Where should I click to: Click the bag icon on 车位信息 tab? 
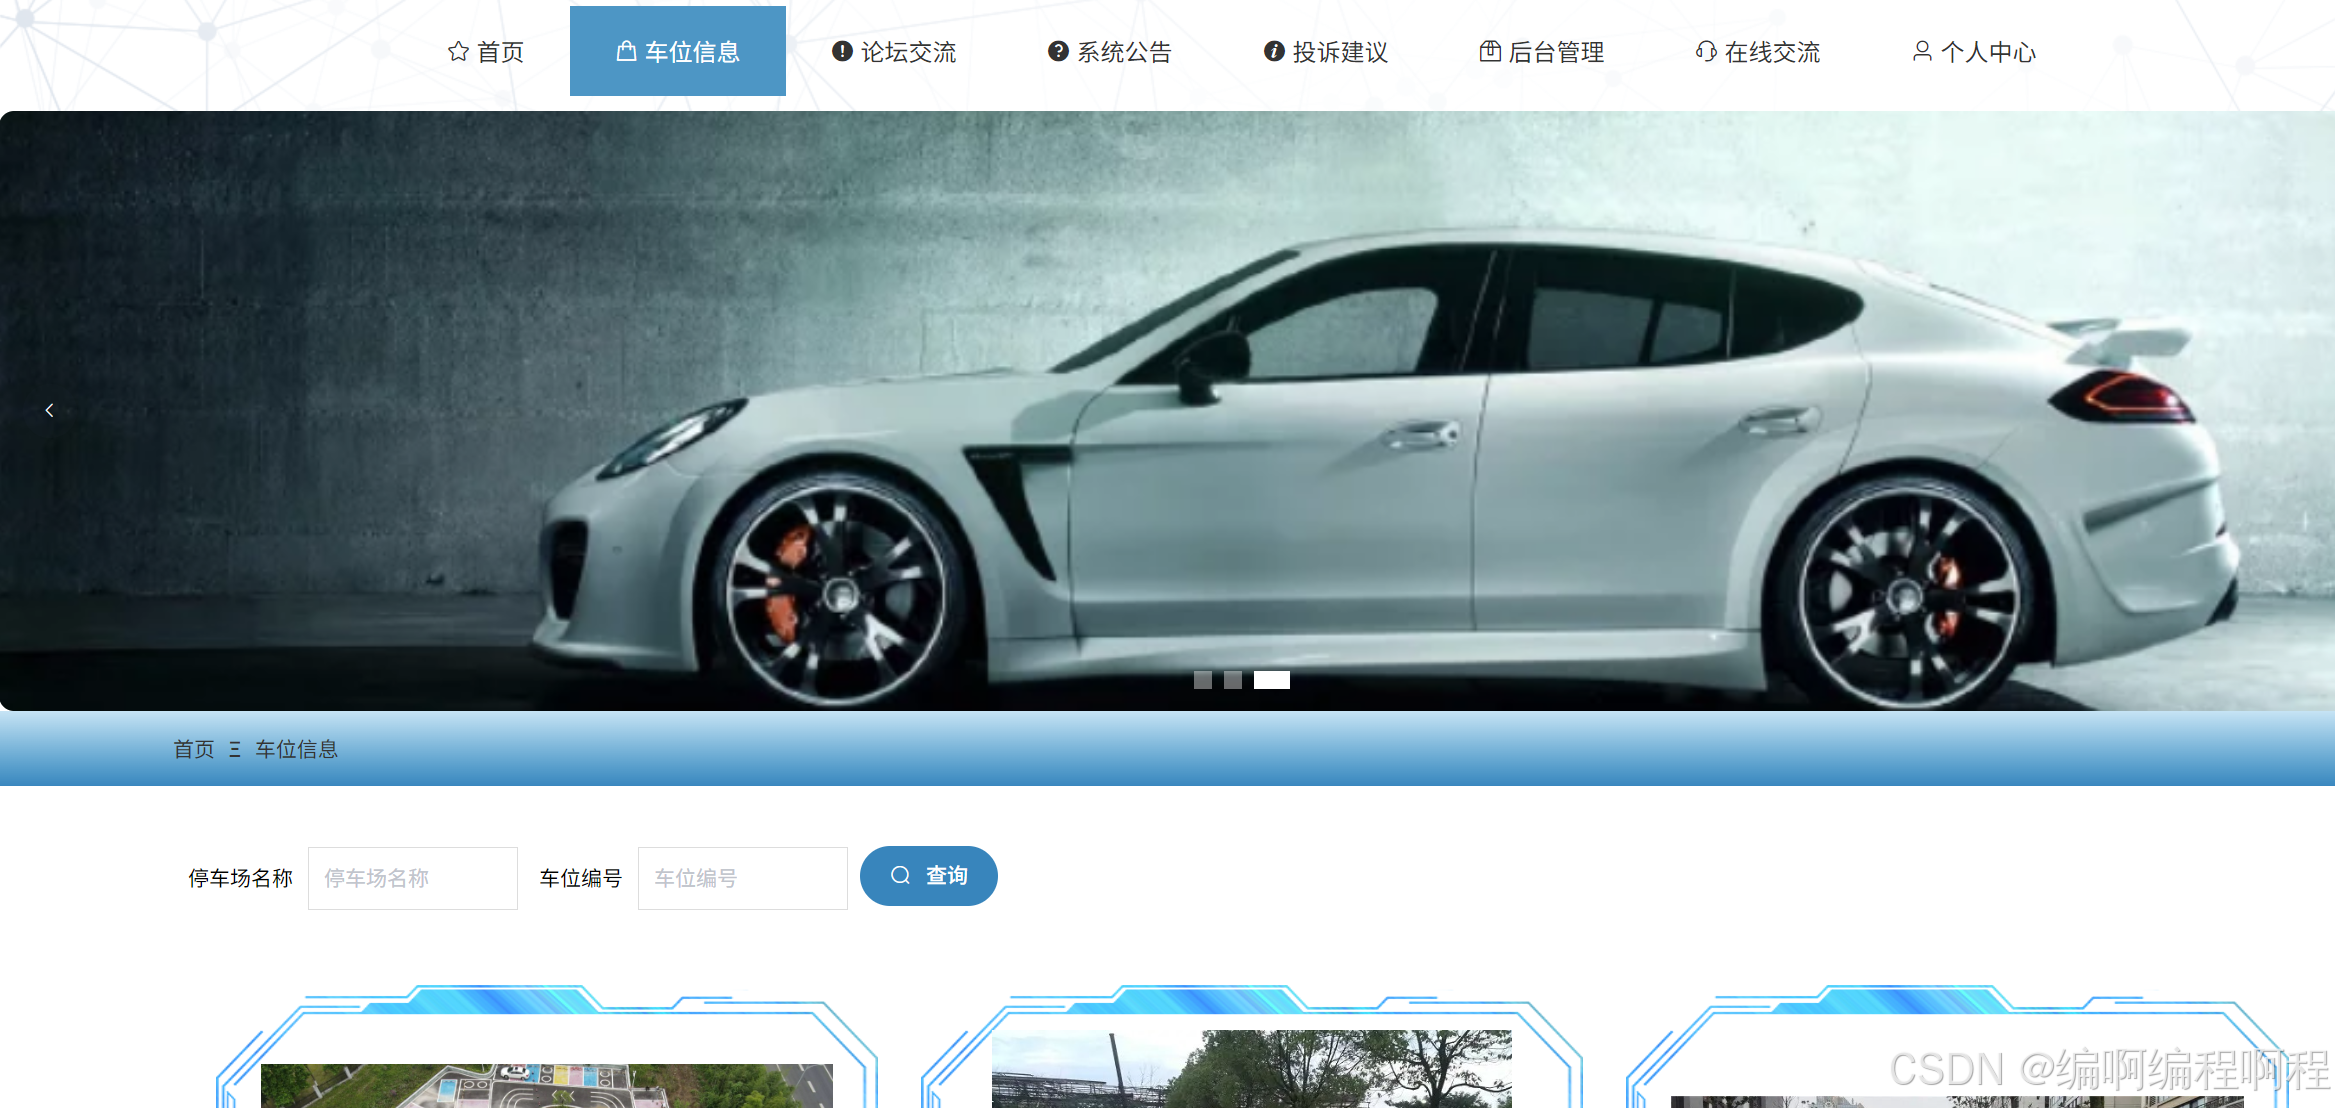point(626,52)
